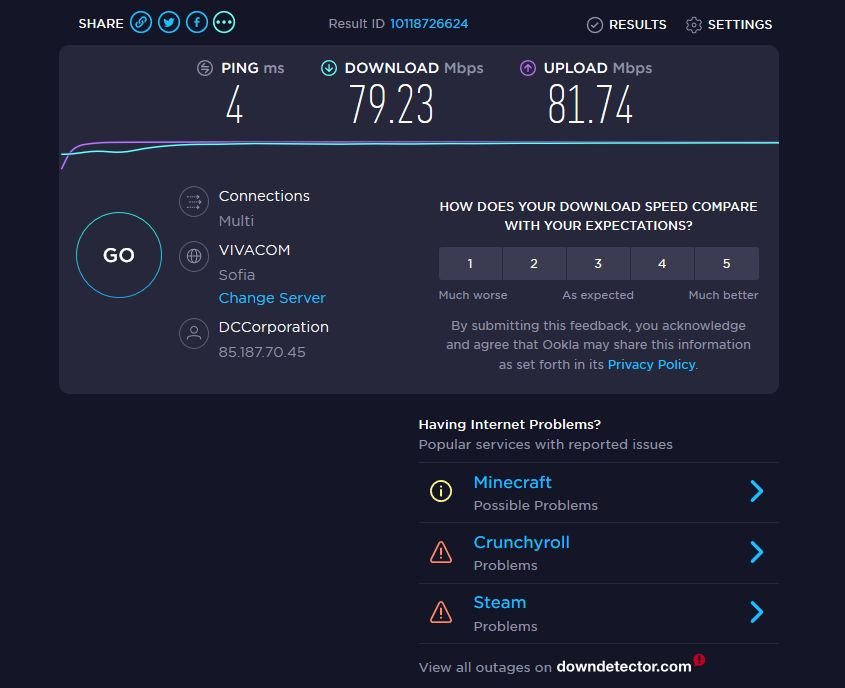Image resolution: width=845 pixels, height=688 pixels.
Task: Click Possible Problems status under Minecraft
Action: (536, 505)
